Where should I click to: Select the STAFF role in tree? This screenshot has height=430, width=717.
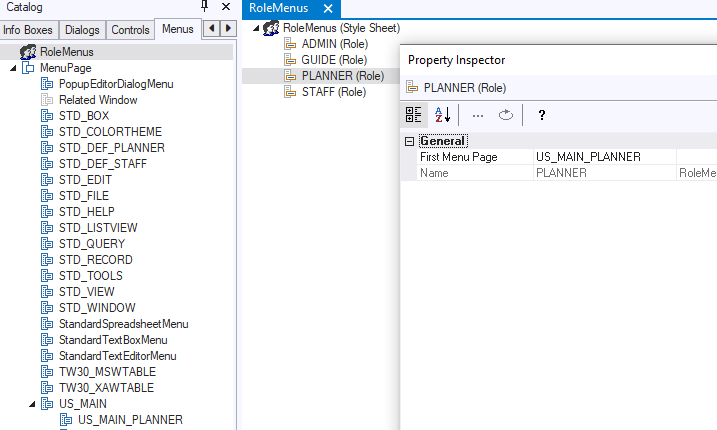(x=333, y=92)
